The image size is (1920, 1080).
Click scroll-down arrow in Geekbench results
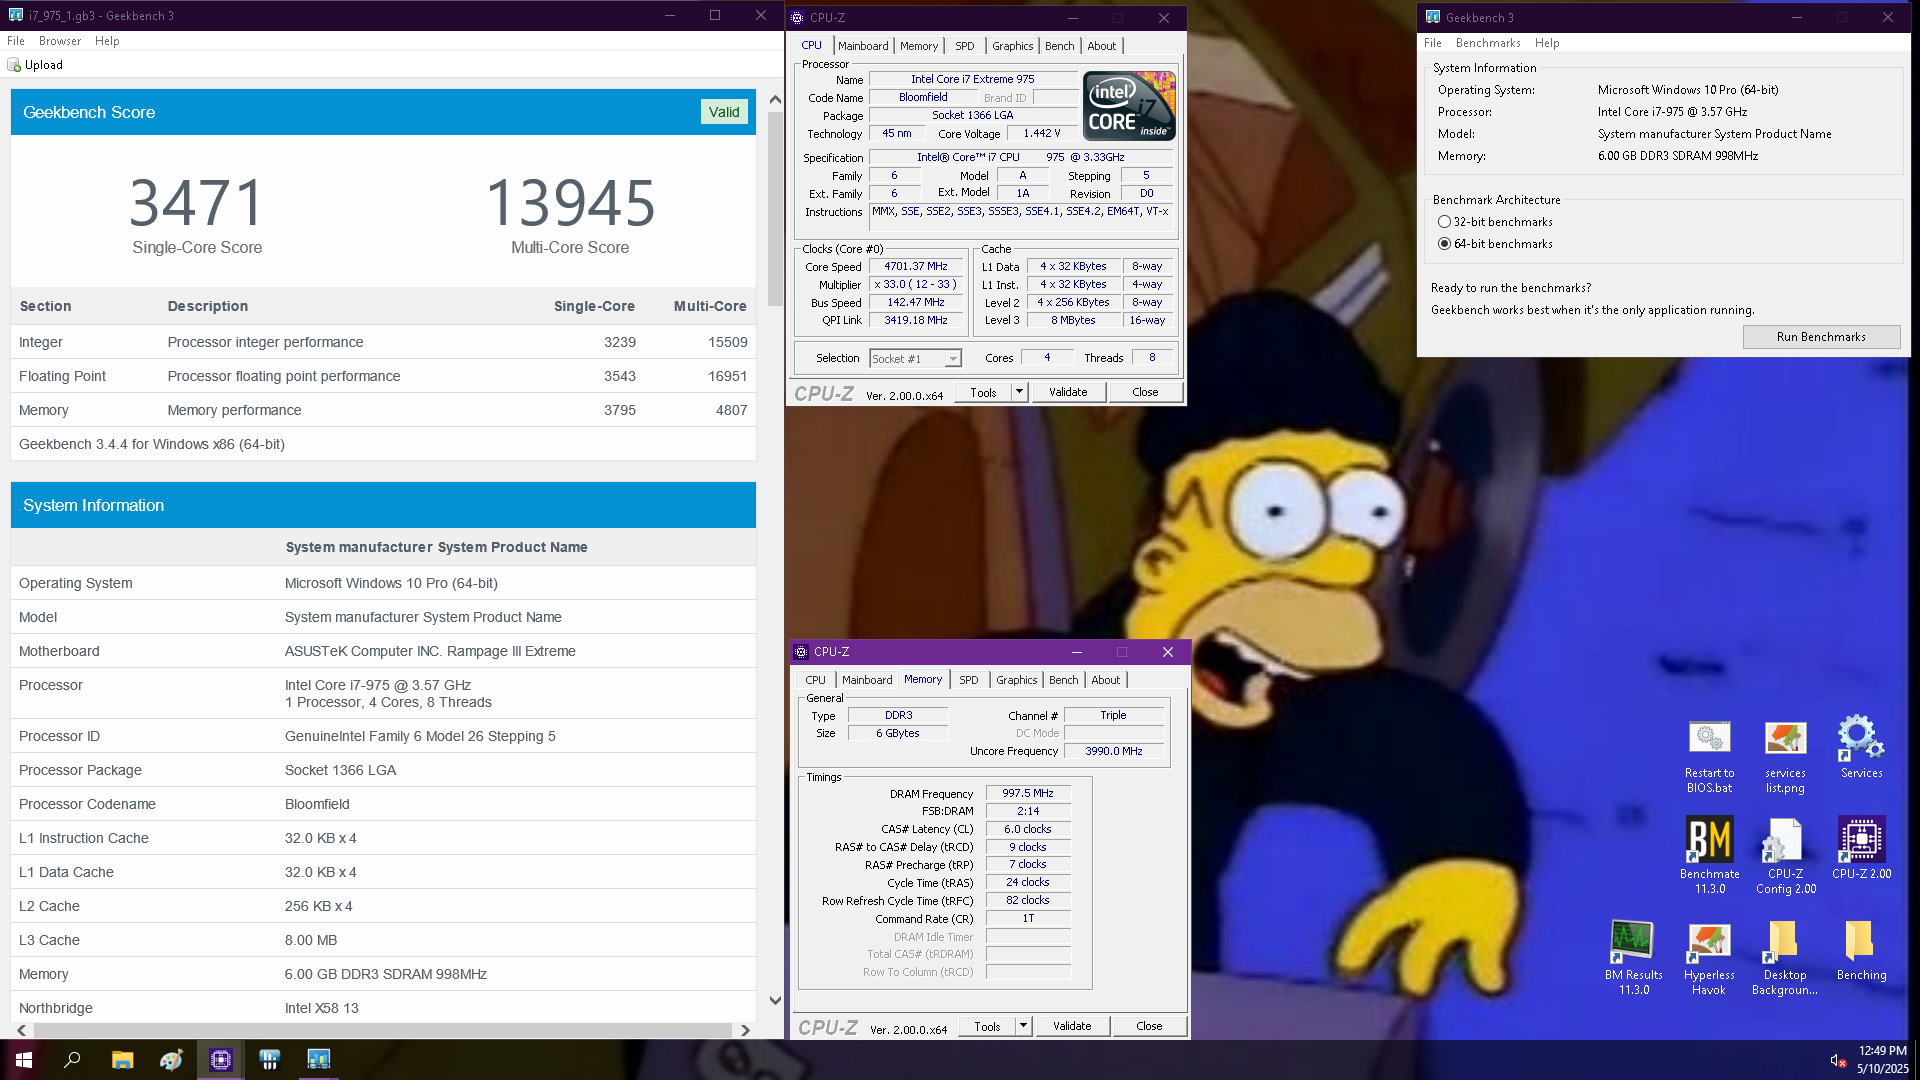click(x=775, y=1000)
